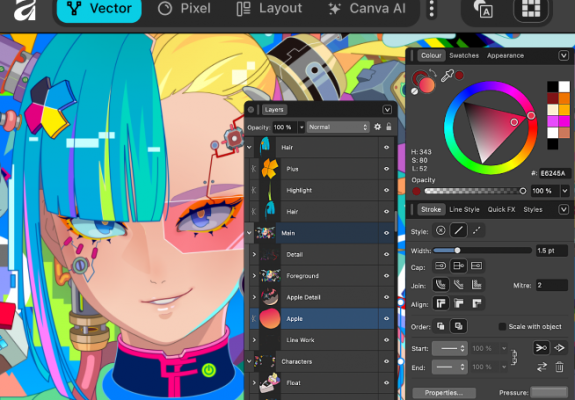The width and height of the screenshot is (575, 400).
Task: Toggle visibility of Apple layer
Action: click(x=387, y=319)
